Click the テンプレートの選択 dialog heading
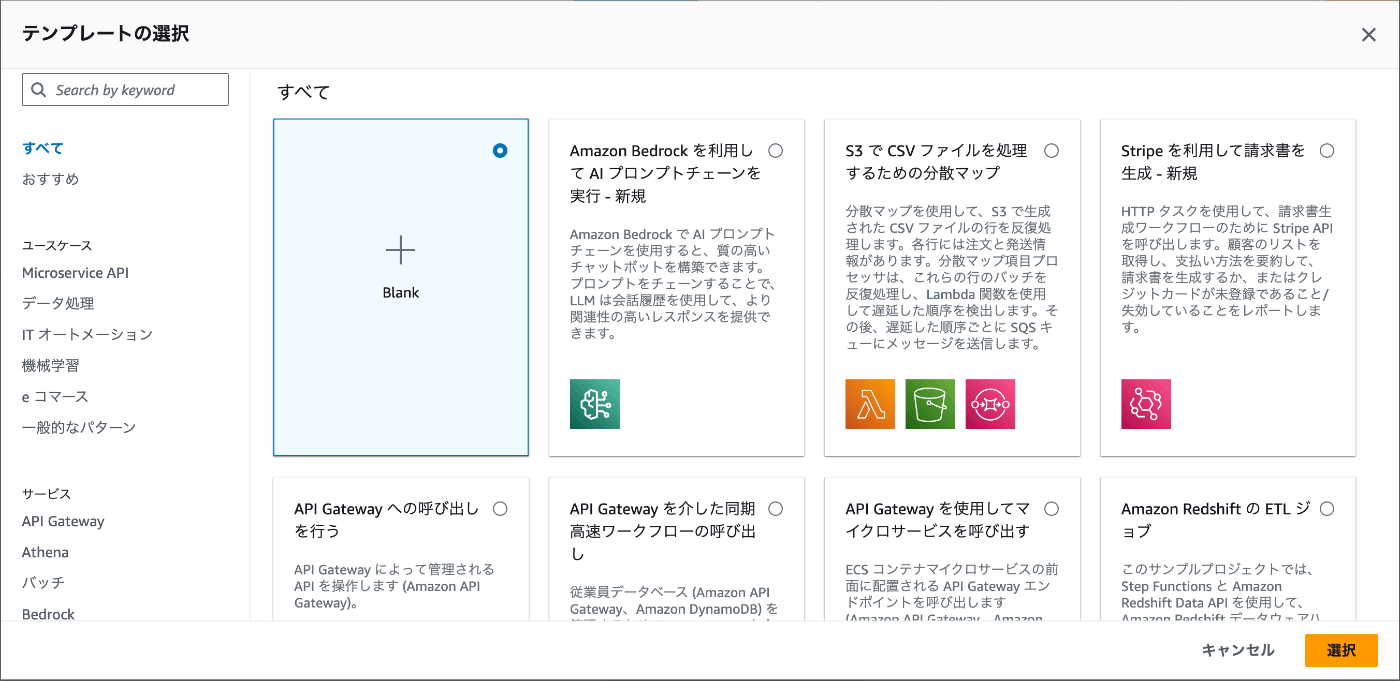The width and height of the screenshot is (1400, 681). pos(105,34)
